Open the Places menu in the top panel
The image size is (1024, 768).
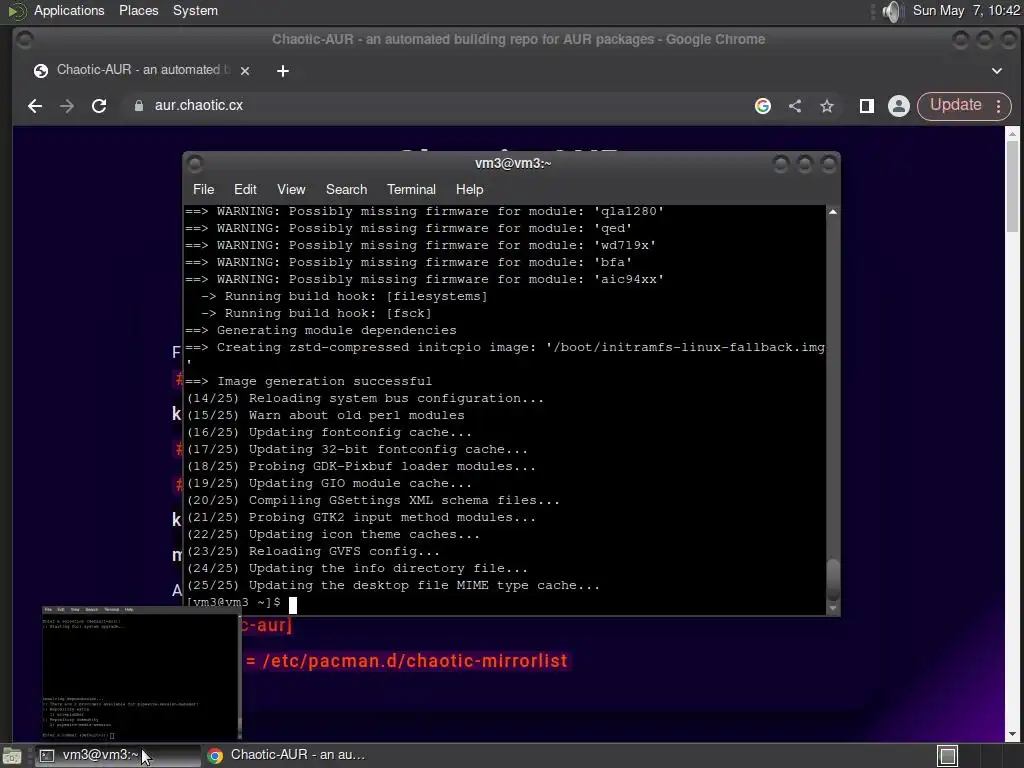(x=138, y=10)
